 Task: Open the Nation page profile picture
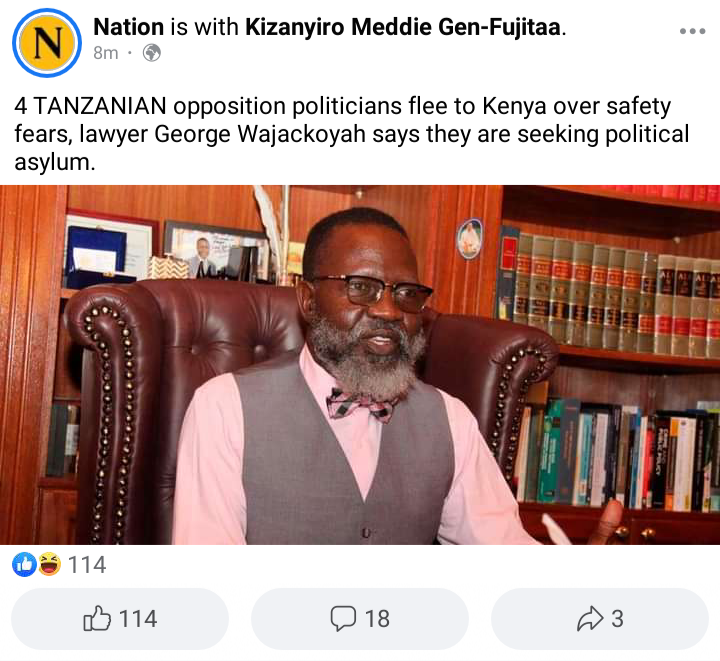[47, 43]
